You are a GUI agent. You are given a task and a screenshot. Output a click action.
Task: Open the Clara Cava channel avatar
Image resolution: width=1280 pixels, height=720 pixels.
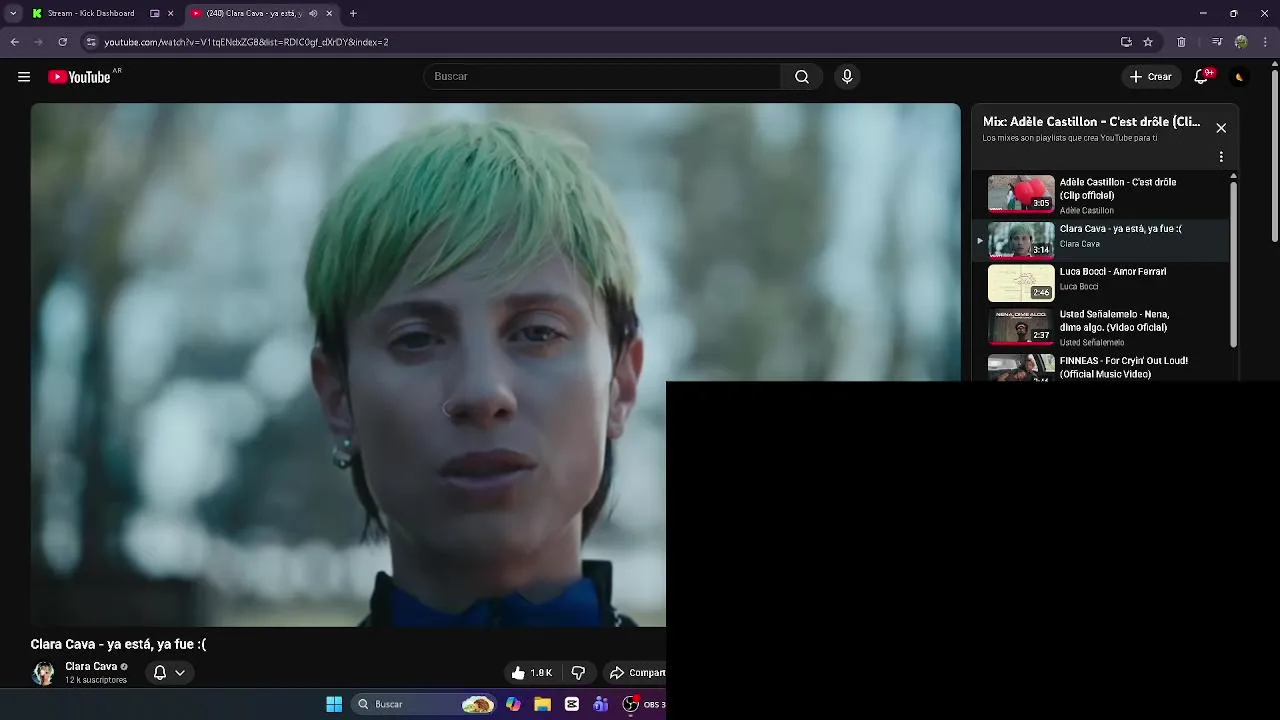point(43,673)
